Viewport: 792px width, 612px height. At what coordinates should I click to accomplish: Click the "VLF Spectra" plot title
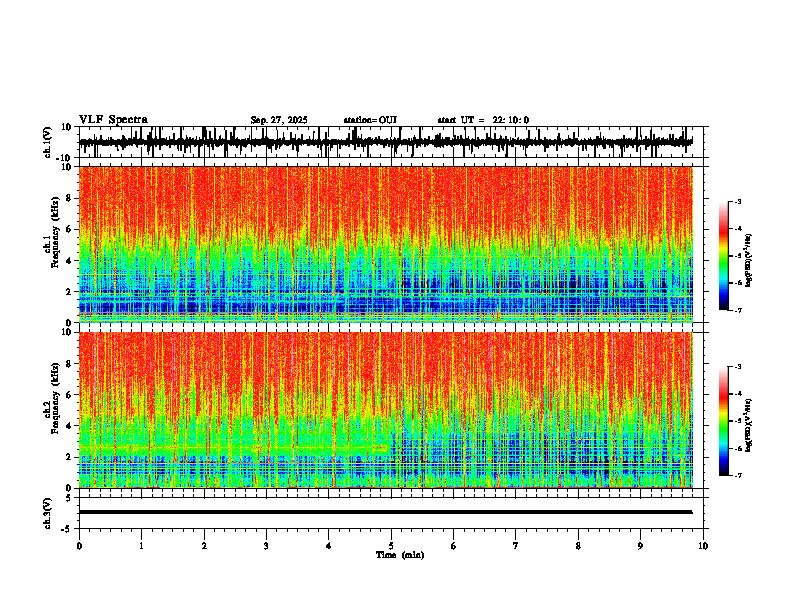point(113,120)
